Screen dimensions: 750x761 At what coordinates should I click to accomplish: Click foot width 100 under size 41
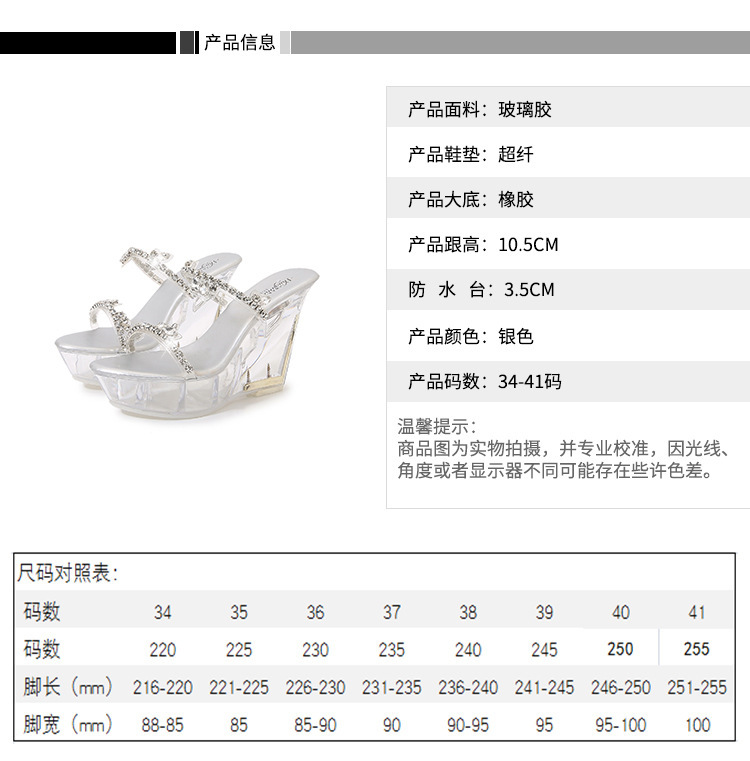coord(697,725)
